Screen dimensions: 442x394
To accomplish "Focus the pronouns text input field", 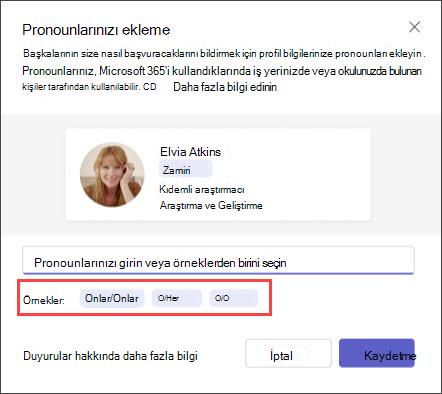I will click(x=218, y=260).
